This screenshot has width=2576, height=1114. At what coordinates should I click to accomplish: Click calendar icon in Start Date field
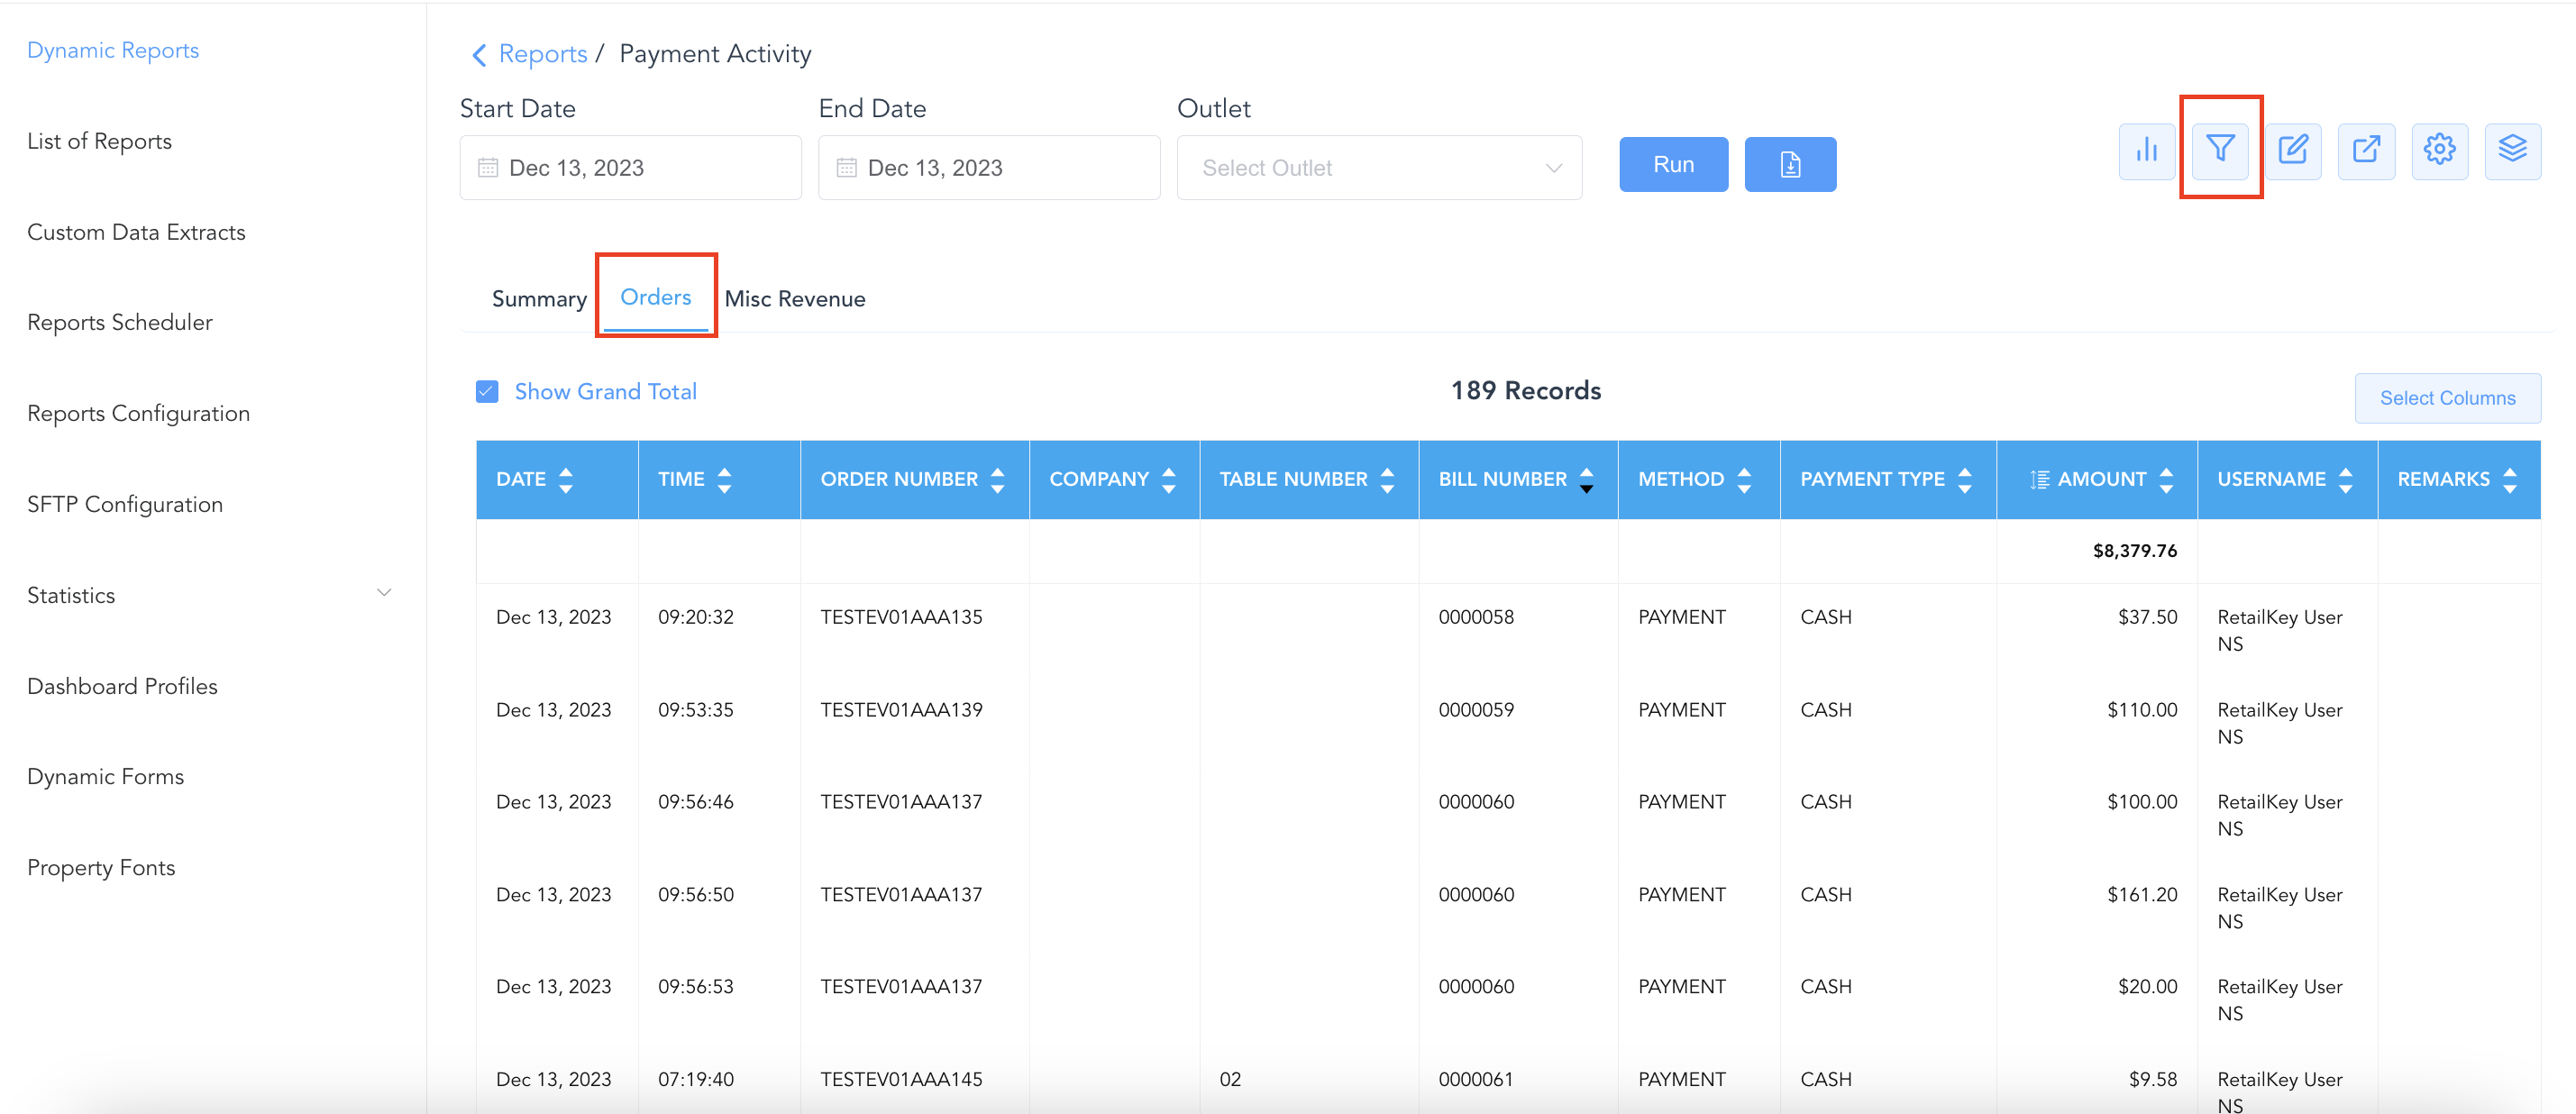[x=488, y=168]
